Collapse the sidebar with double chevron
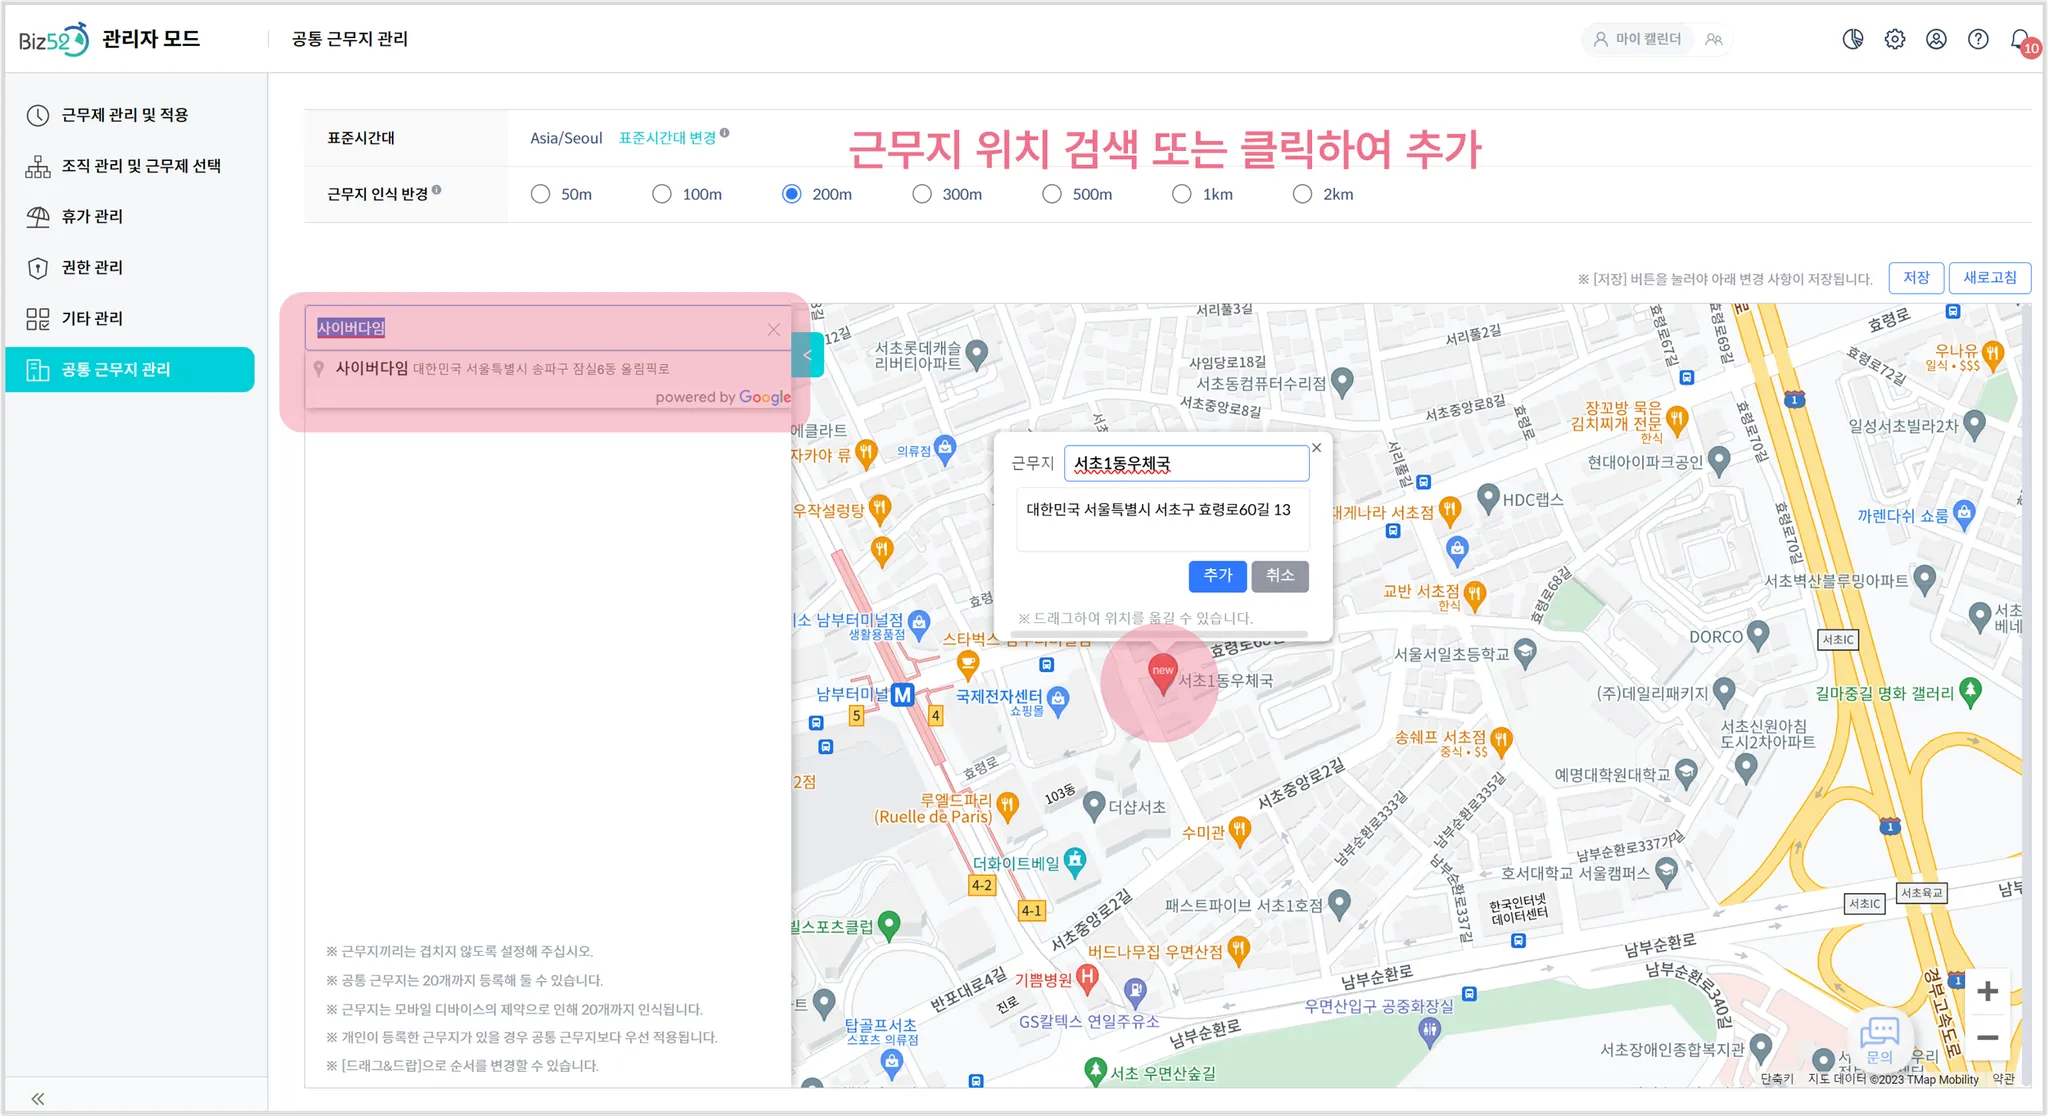The image size is (2048, 1116). 38,1098
